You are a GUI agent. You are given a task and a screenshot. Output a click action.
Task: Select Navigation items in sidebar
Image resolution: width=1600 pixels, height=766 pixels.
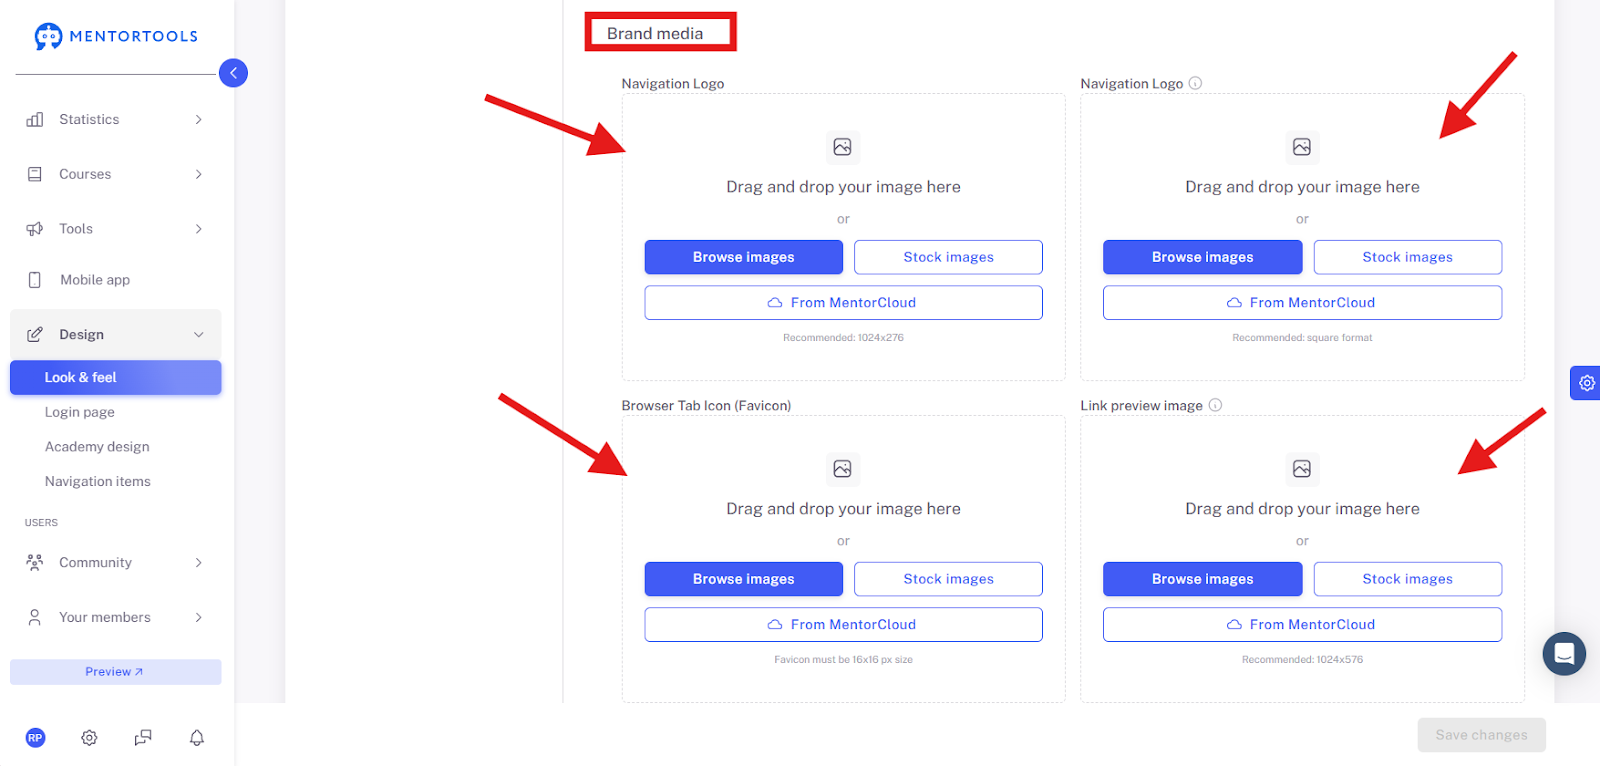pyautogui.click(x=98, y=481)
